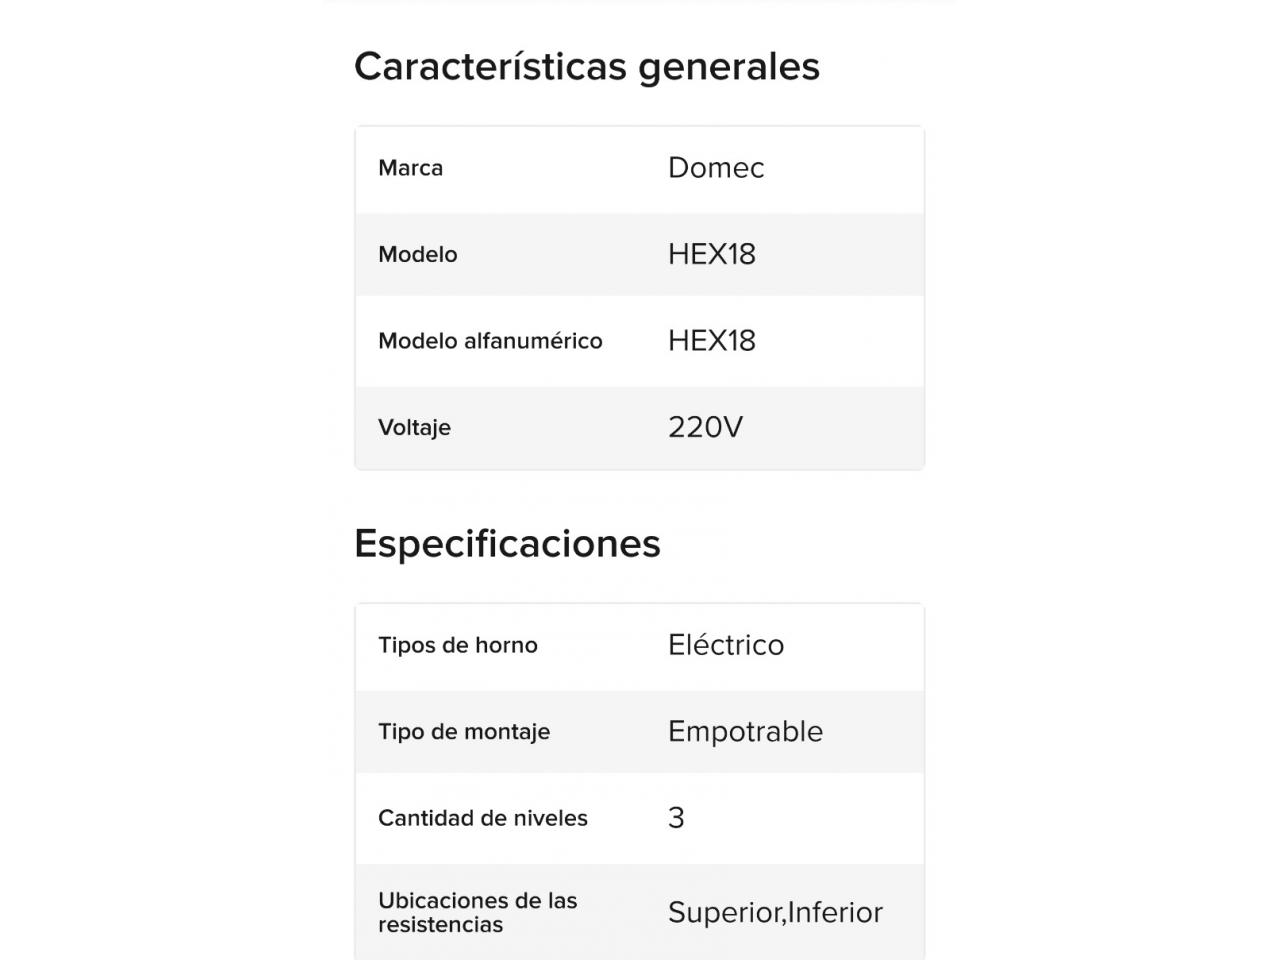The width and height of the screenshot is (1280, 960).
Task: Click the Características generales table card
Action: [x=640, y=298]
